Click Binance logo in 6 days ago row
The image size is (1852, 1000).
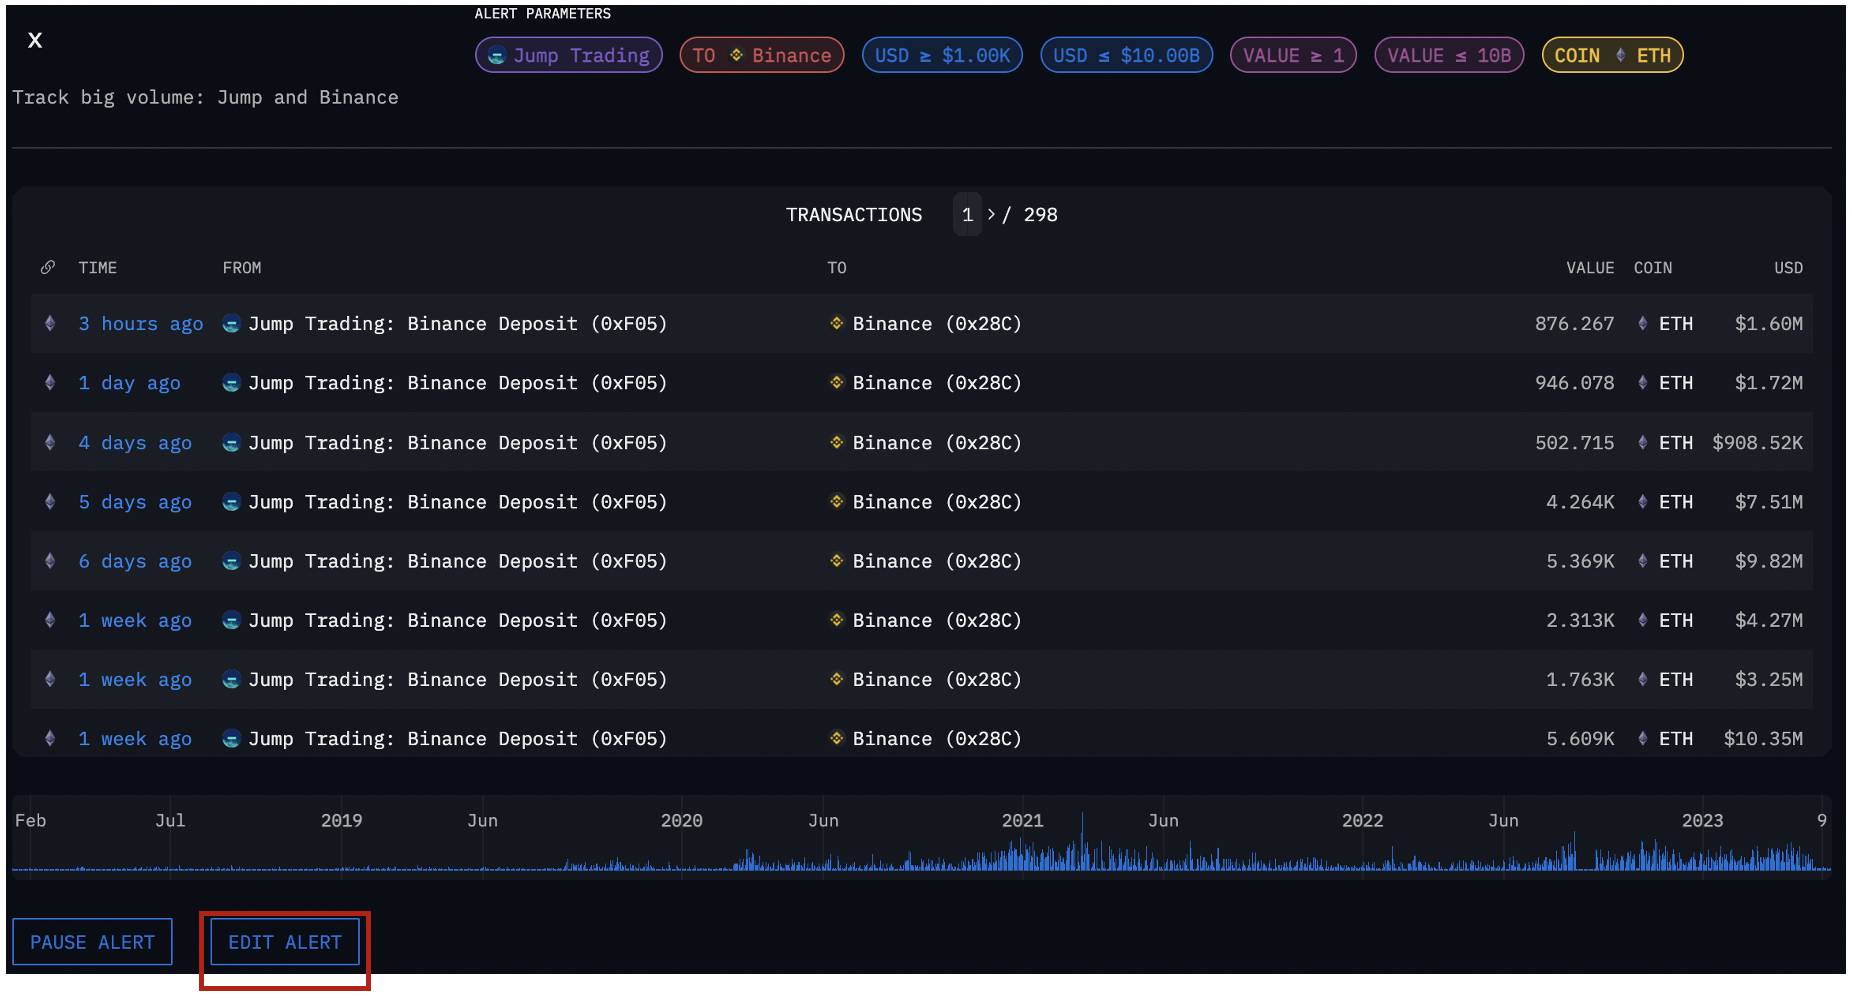(x=837, y=560)
